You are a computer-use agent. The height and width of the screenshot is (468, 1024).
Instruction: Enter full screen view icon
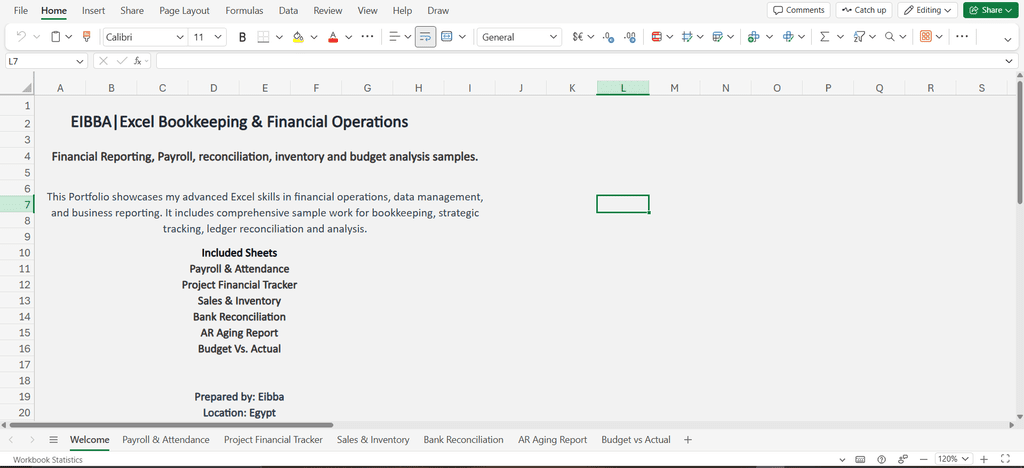[1005, 460]
